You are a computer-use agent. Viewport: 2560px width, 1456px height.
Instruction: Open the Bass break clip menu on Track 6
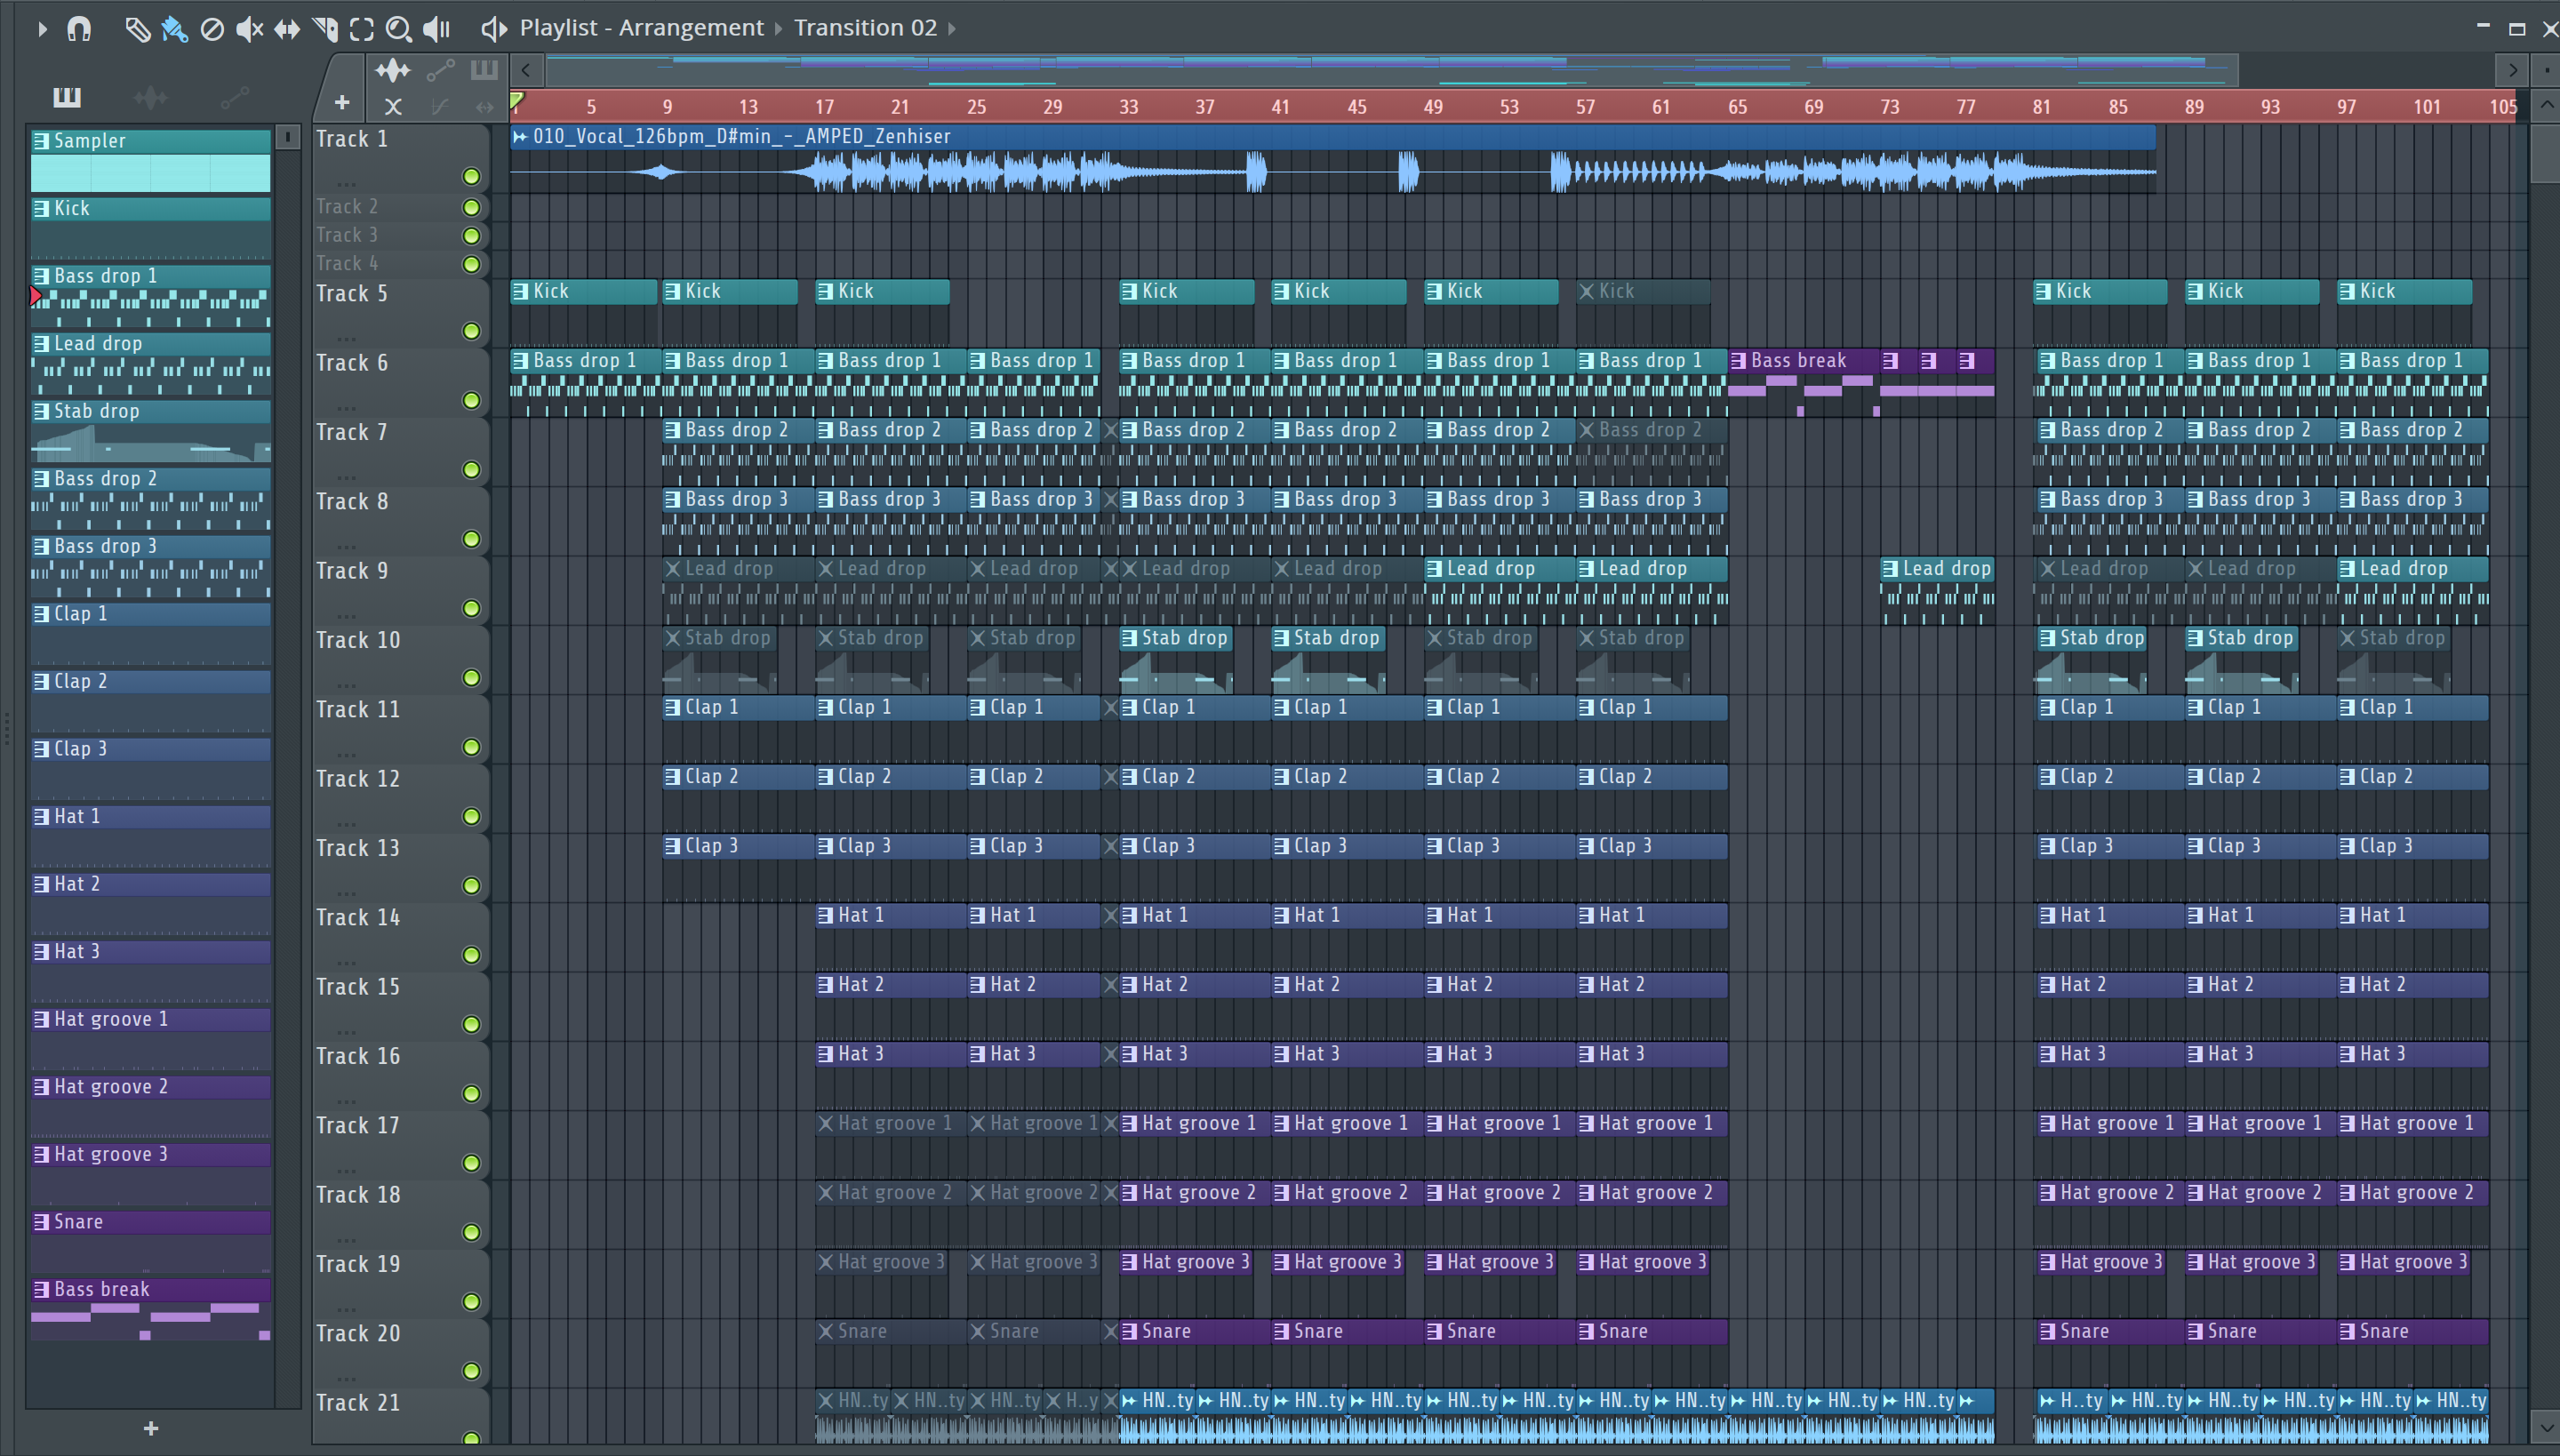click(1739, 361)
